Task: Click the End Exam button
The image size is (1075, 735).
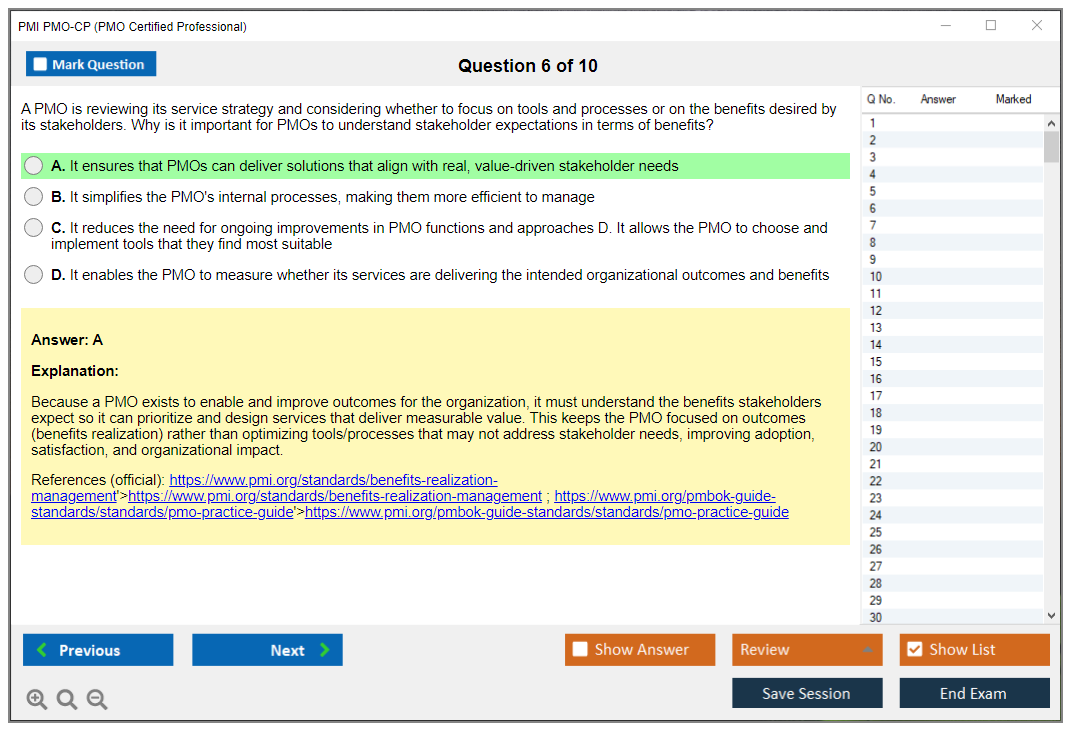Action: (x=974, y=692)
